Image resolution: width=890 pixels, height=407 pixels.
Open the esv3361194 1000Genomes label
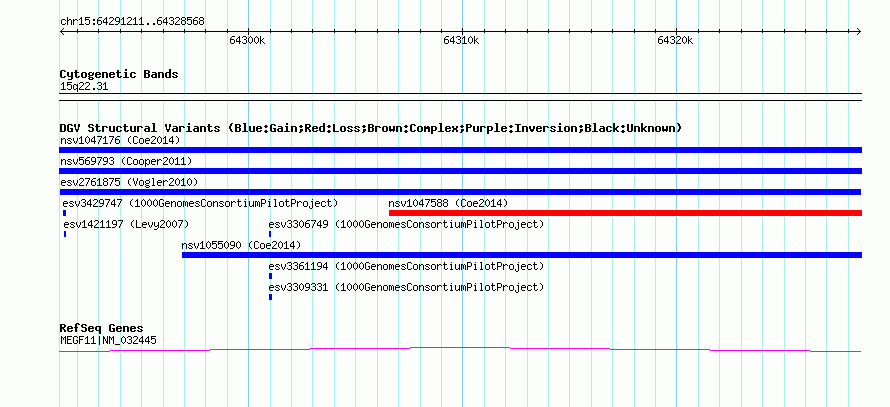pyautogui.click(x=406, y=266)
